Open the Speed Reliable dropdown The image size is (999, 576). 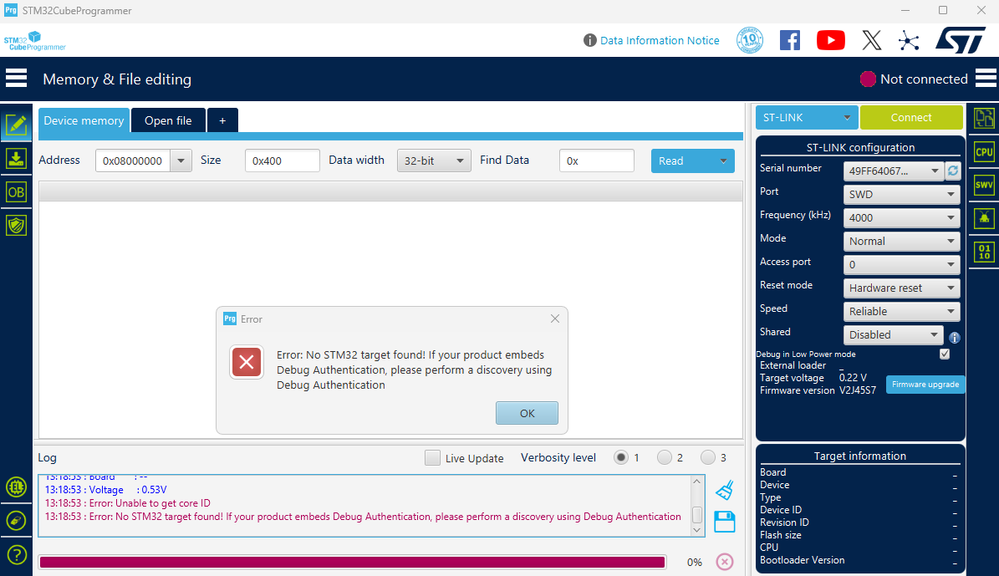tap(902, 312)
